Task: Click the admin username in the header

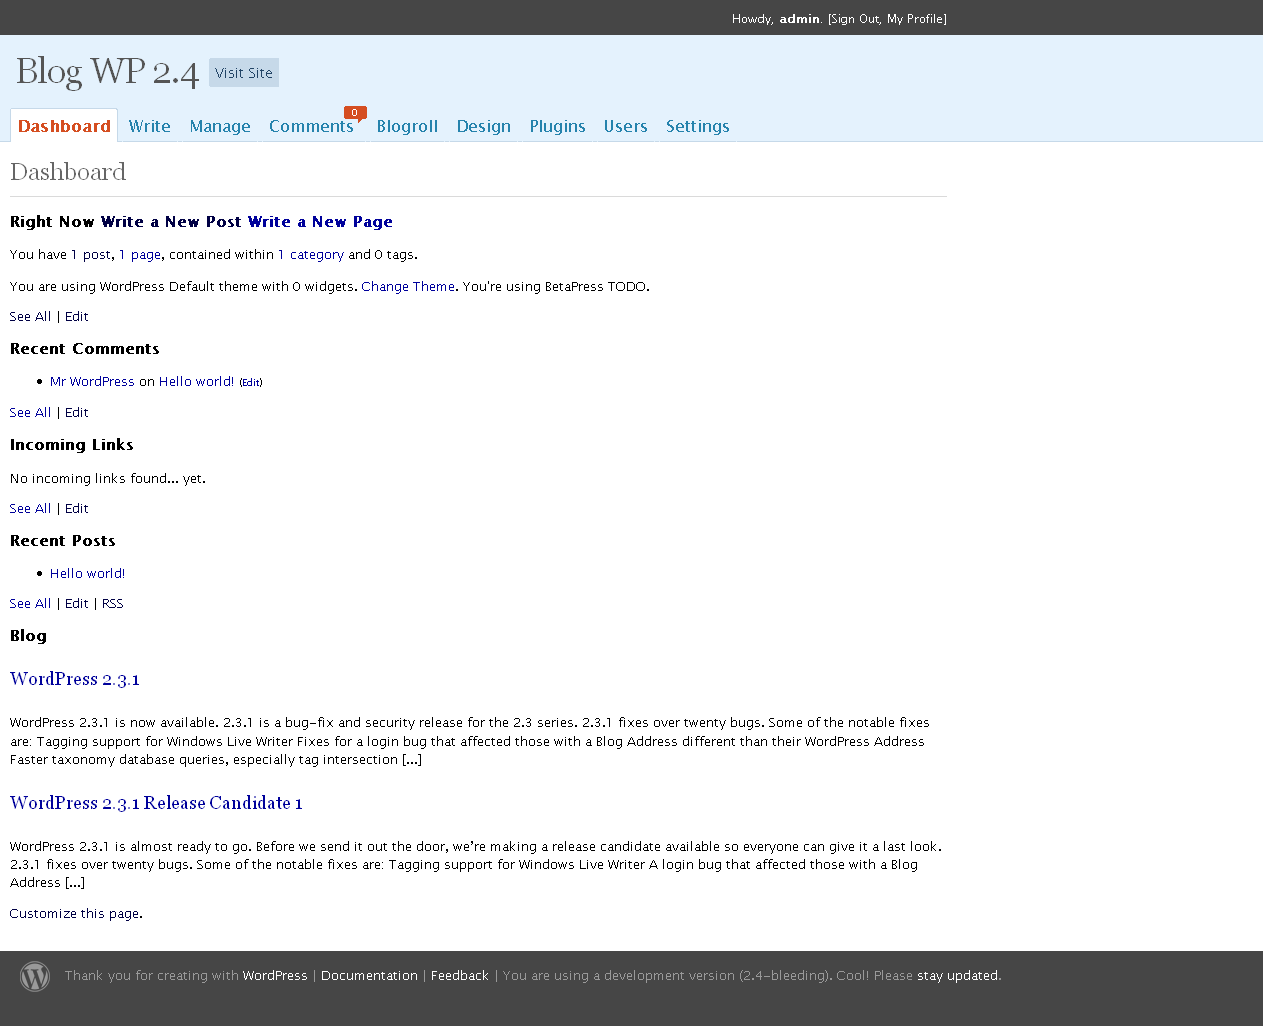Action: [x=800, y=19]
